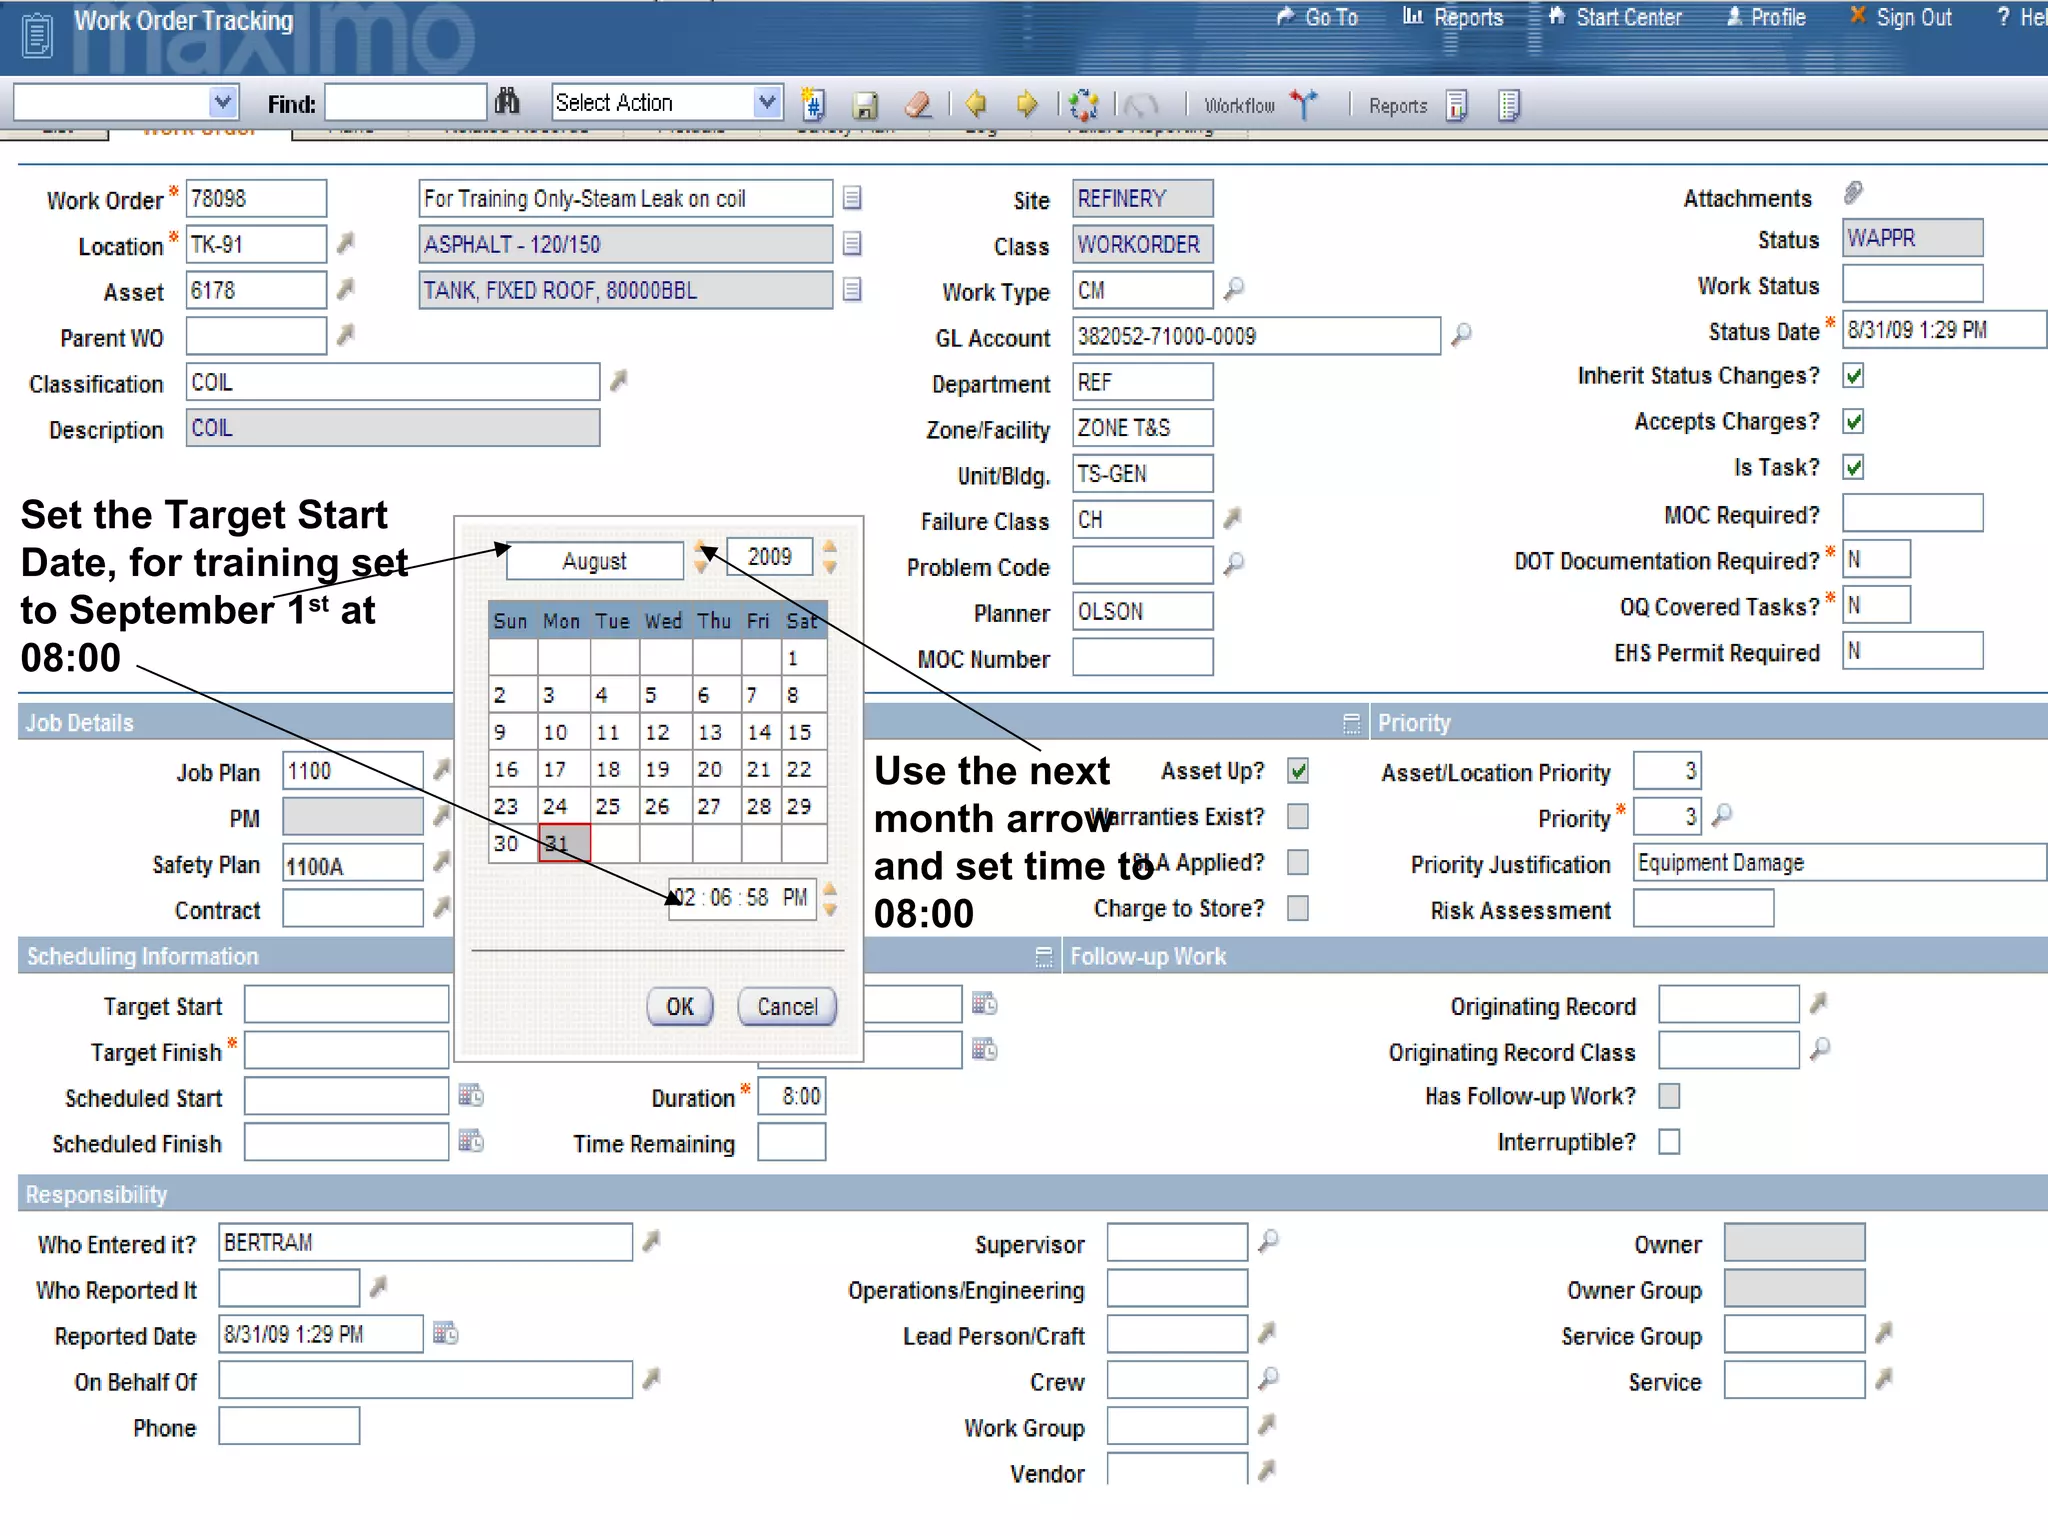Open the top Reports menu

tap(1453, 18)
